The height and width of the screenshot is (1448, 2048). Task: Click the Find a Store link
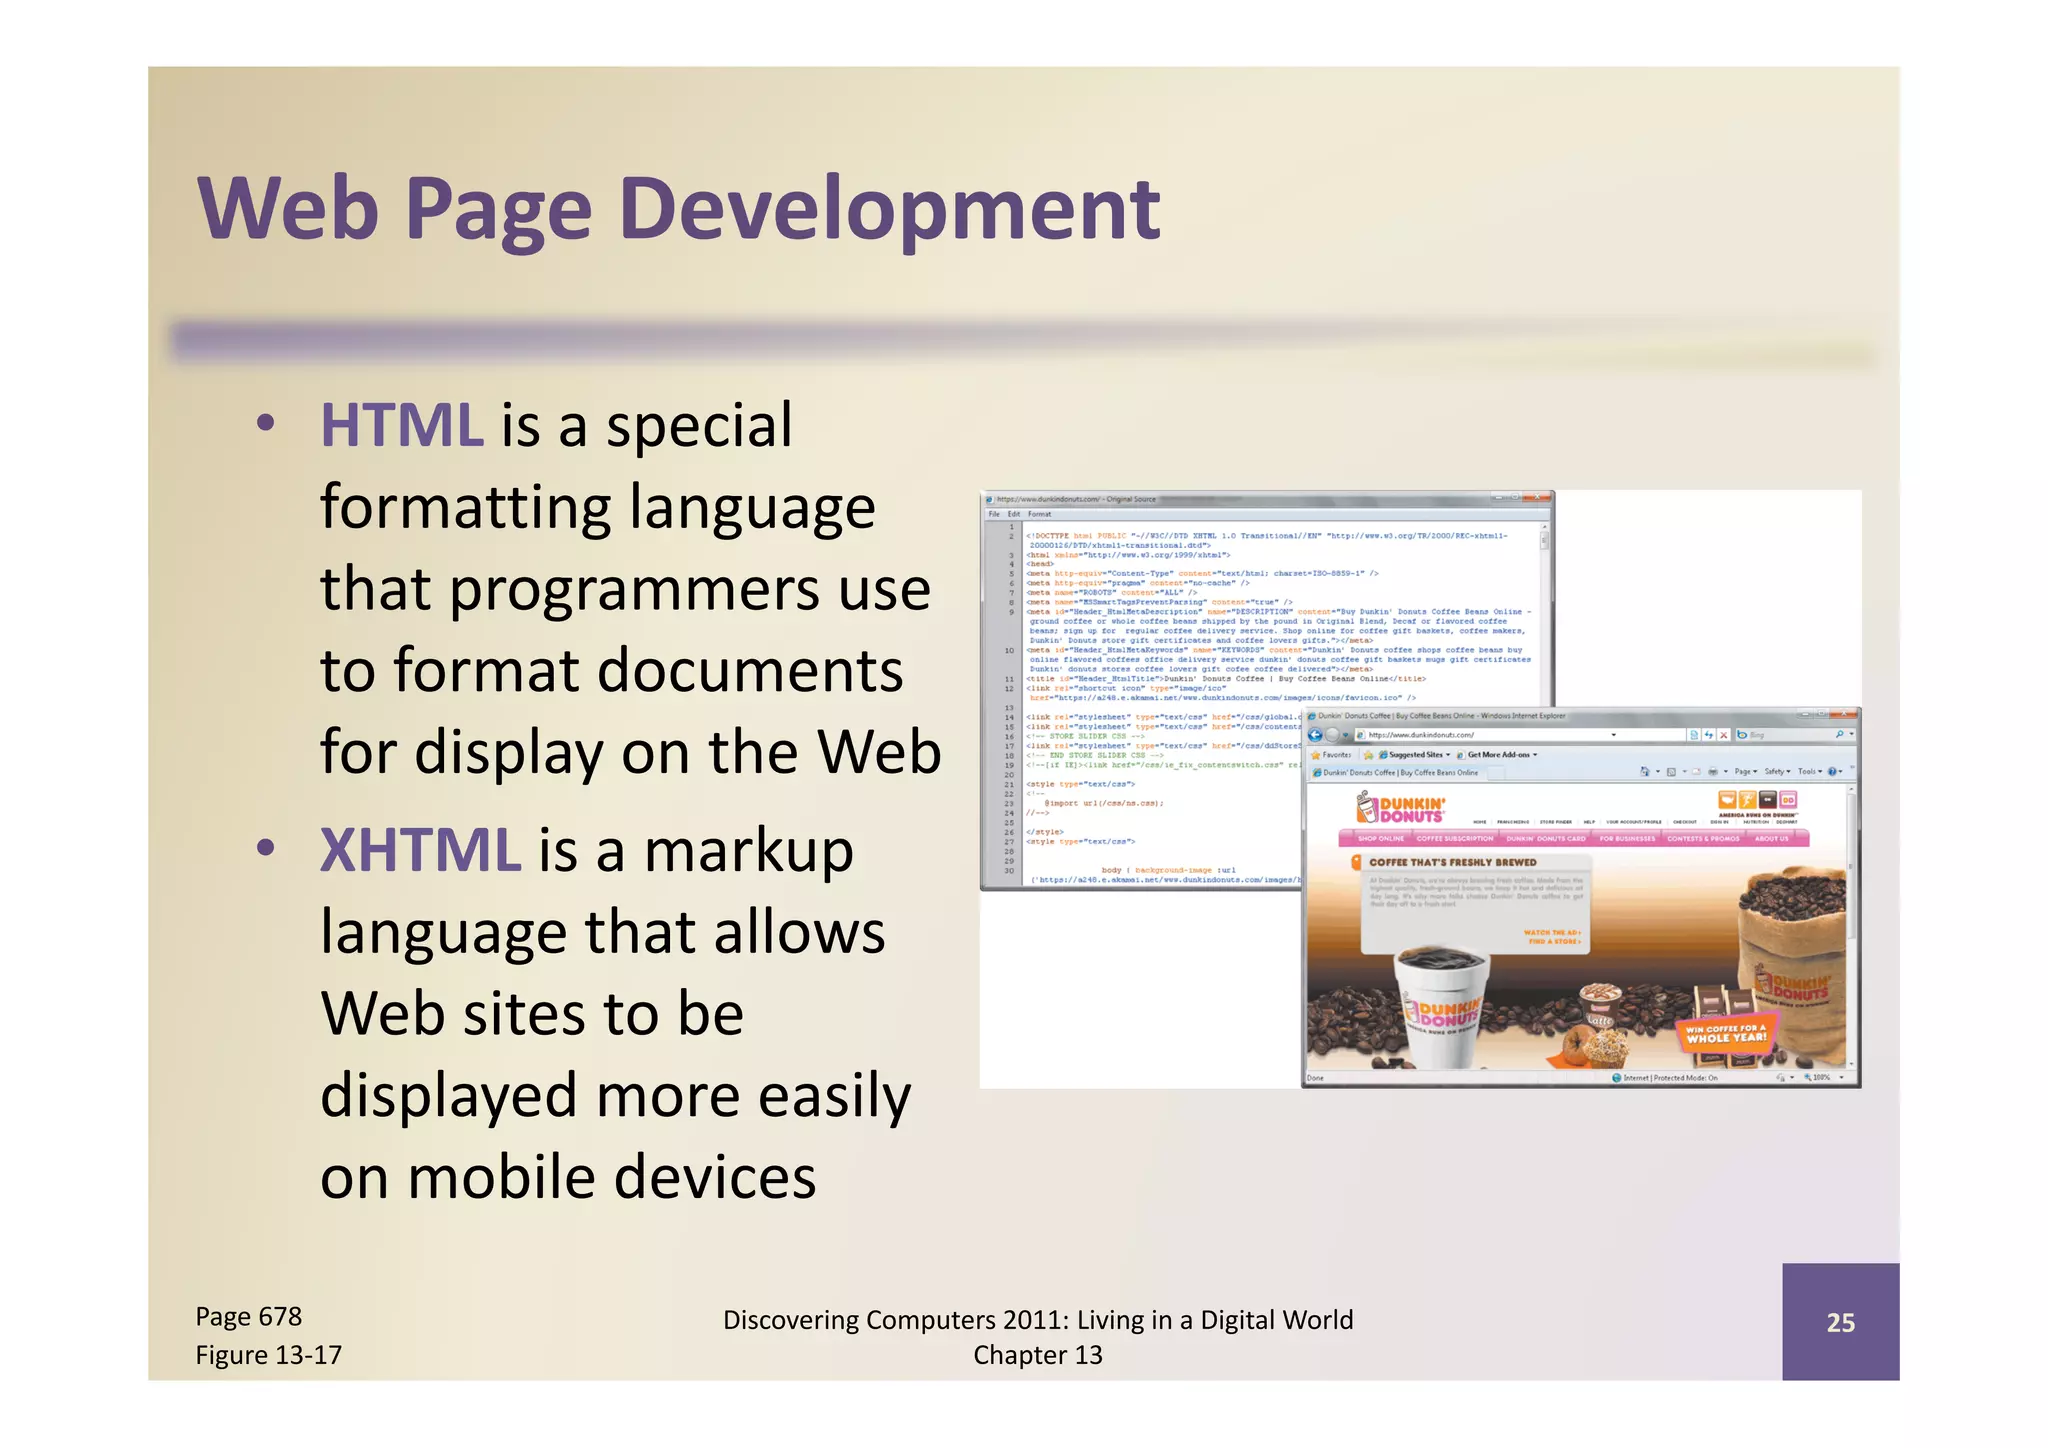1555,941
